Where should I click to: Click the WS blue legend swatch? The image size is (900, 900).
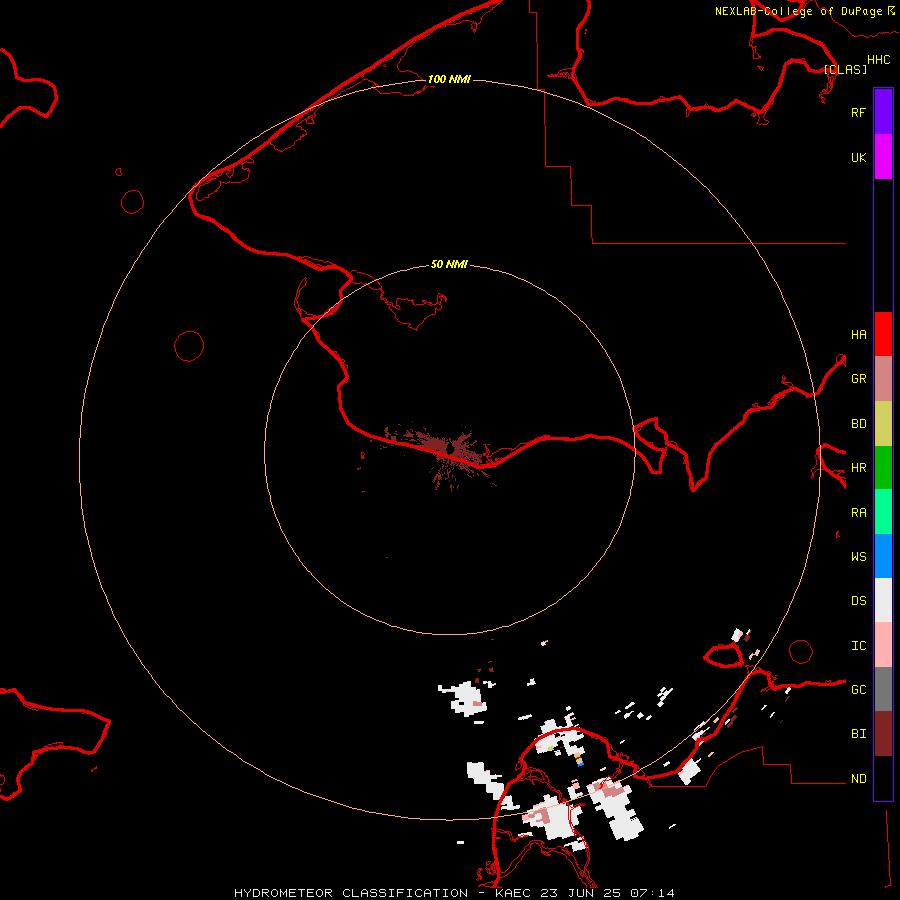click(x=883, y=556)
